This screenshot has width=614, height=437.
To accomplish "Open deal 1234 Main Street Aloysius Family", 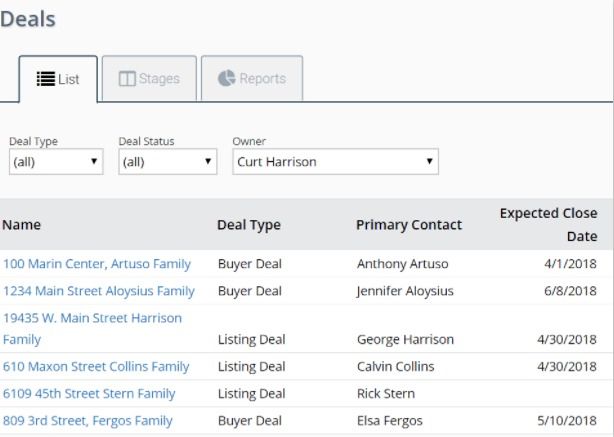I will point(99,291).
